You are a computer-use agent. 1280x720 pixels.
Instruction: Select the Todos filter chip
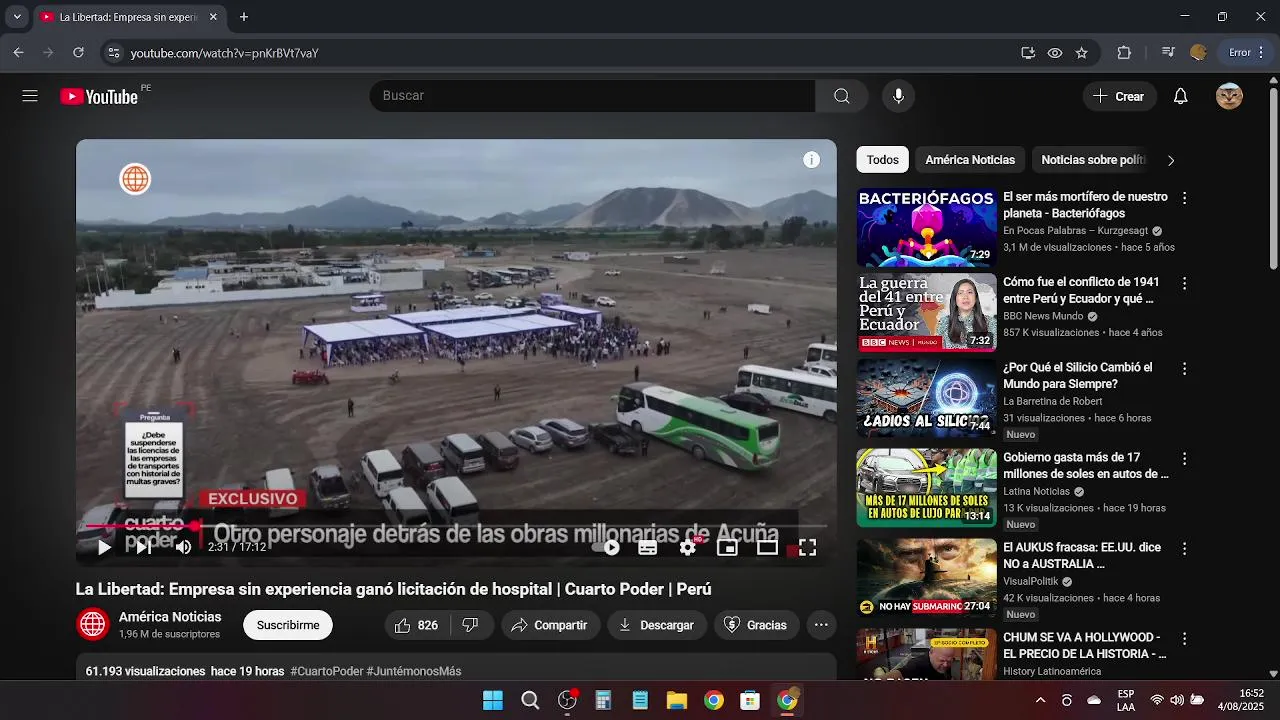pyautogui.click(x=882, y=160)
